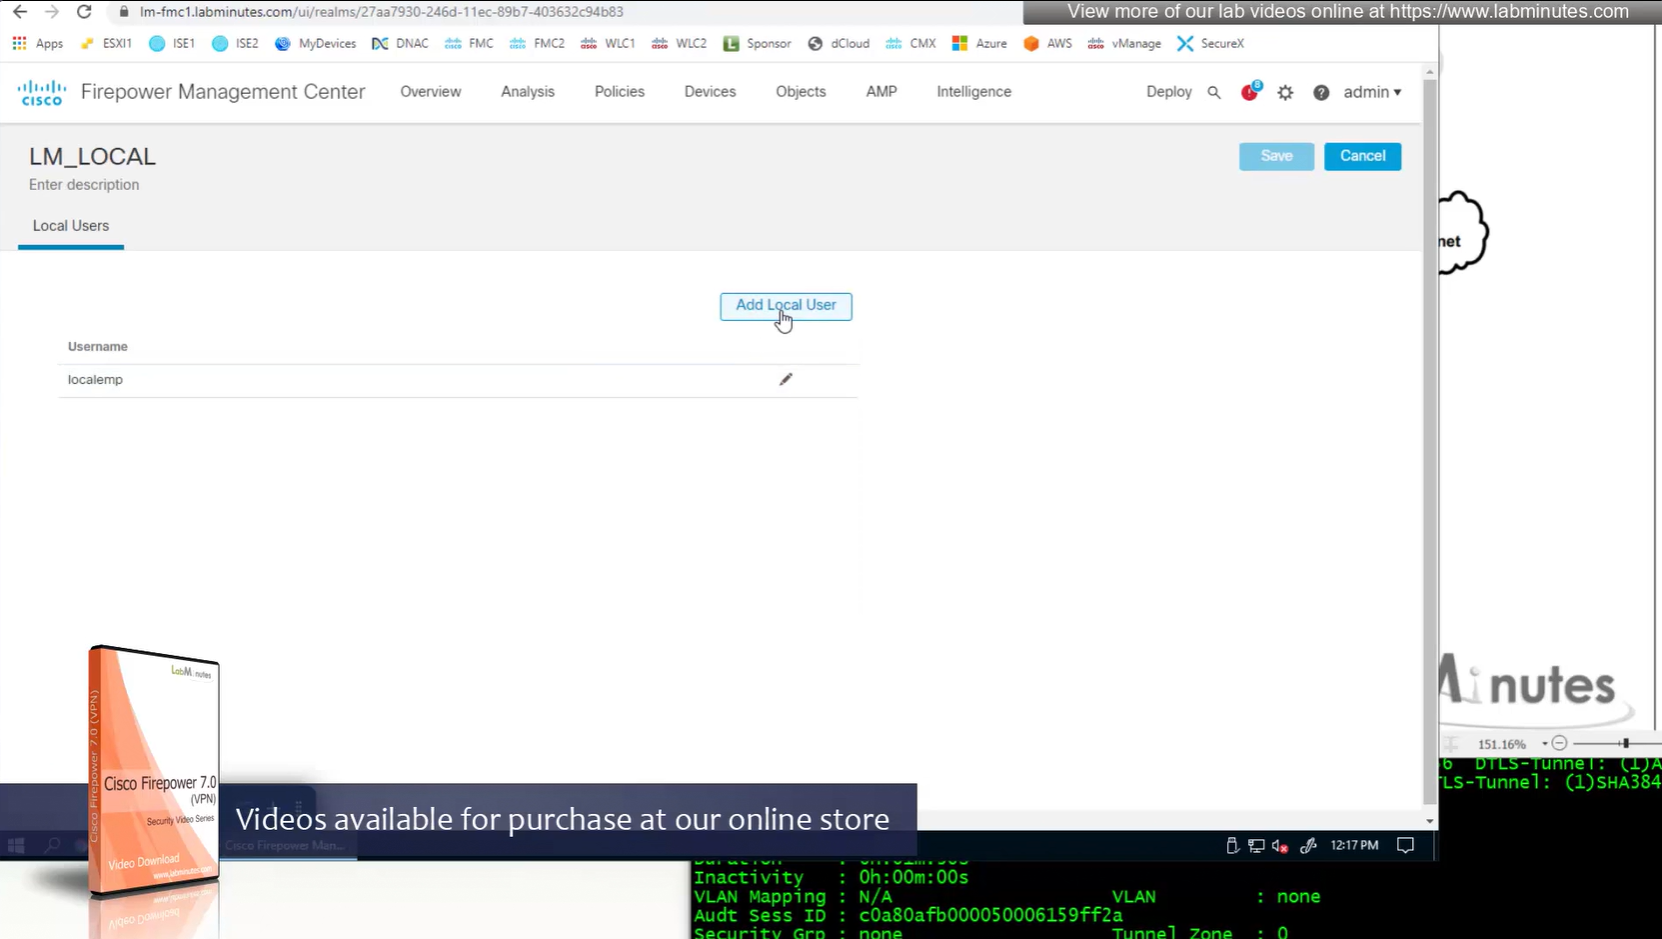Expand the admin user dropdown
Screen dimensions: 1662x939
pos(1372,92)
